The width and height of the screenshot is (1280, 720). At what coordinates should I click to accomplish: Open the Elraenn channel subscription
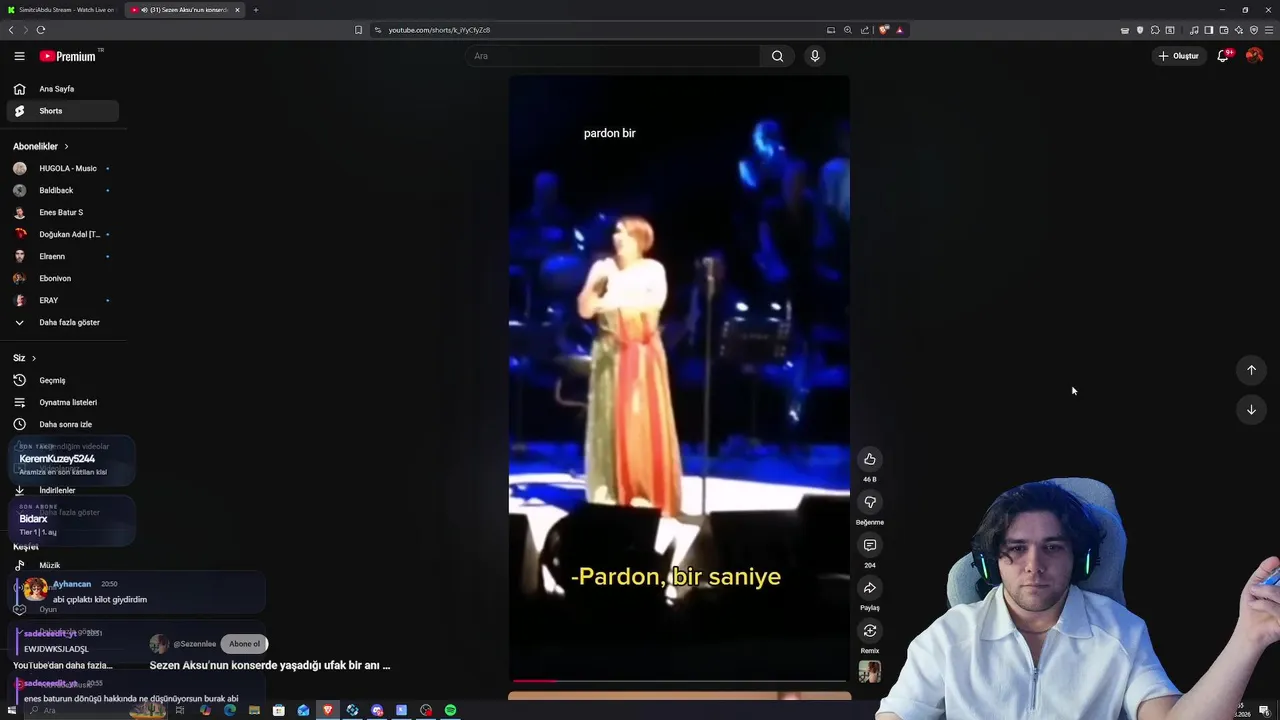coord(63,256)
